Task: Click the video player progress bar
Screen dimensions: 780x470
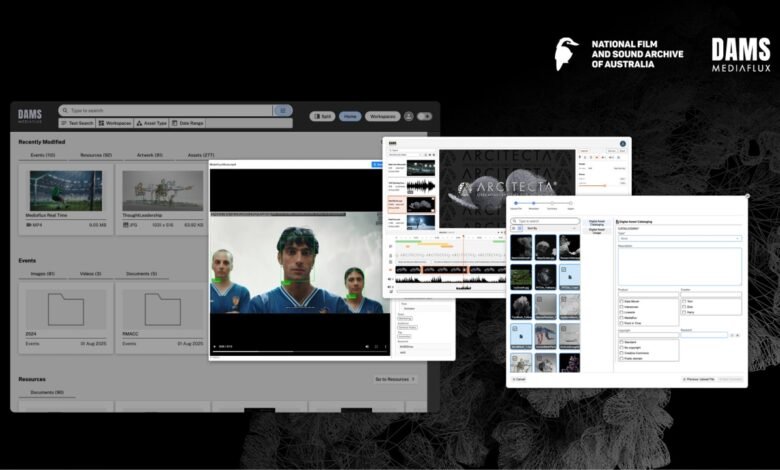Action: (300, 352)
